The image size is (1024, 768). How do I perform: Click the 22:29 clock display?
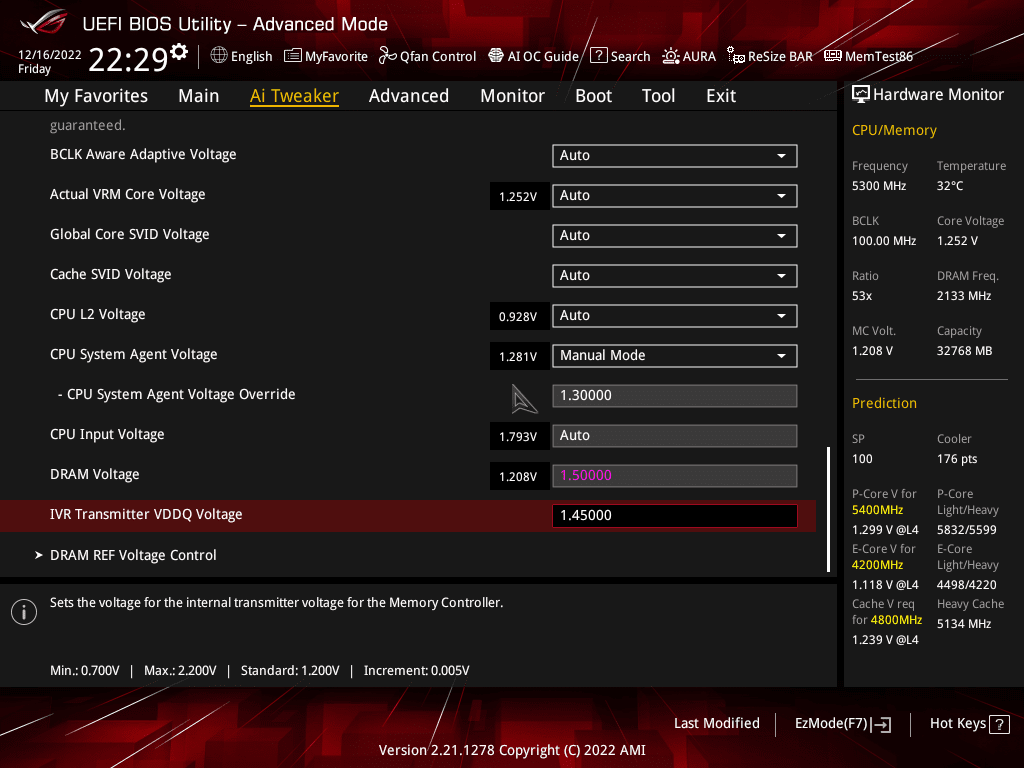tap(129, 60)
